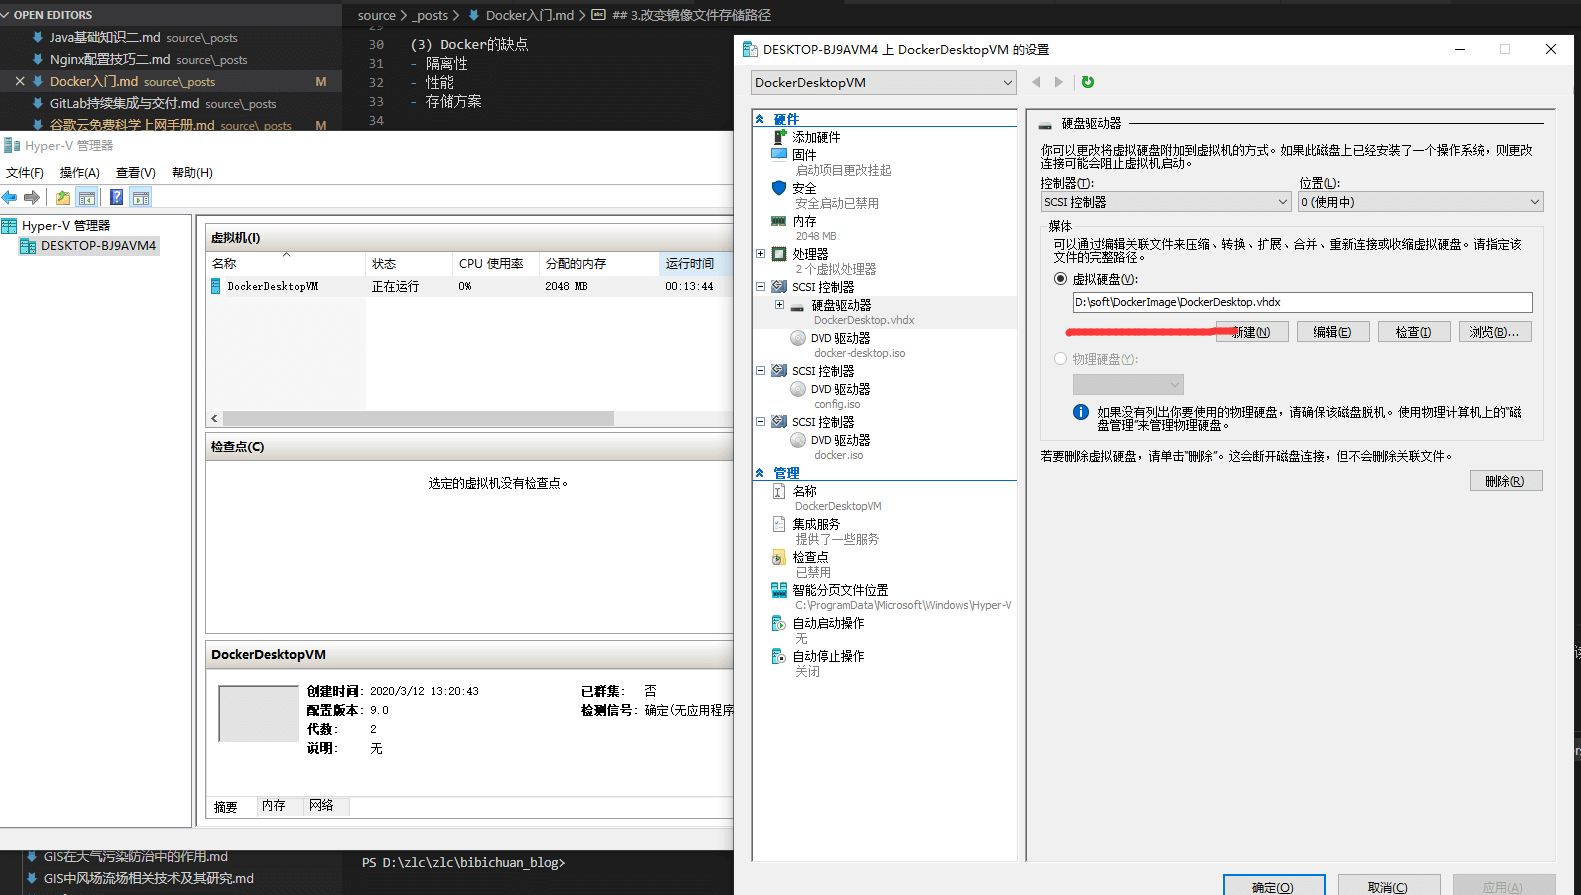Click the green refresh icon in settings toolbar
Viewport: 1581px width, 895px height.
point(1088,82)
